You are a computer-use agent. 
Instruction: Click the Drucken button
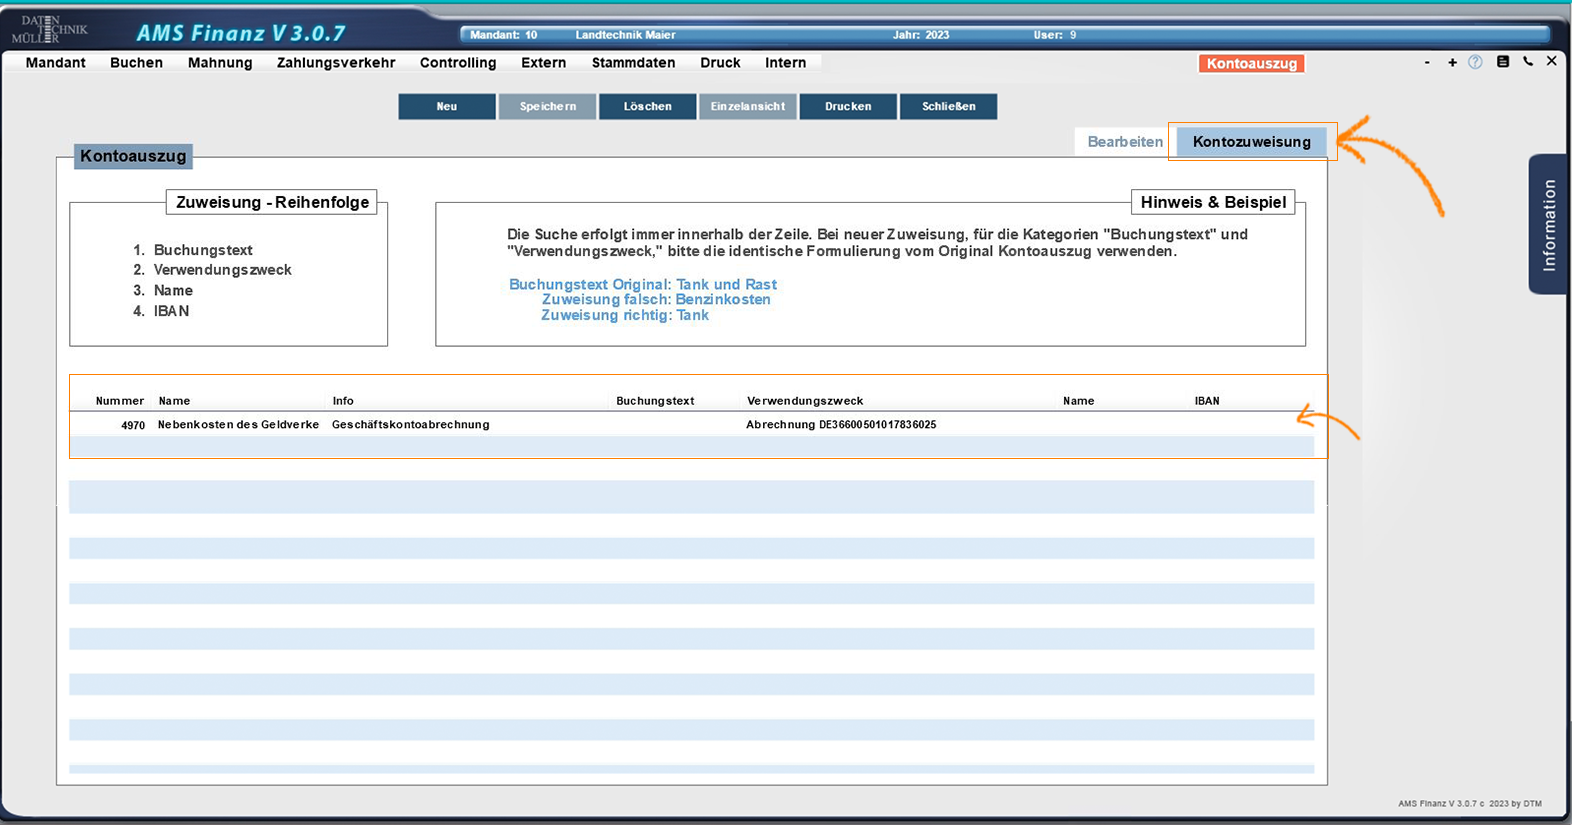[x=848, y=106]
